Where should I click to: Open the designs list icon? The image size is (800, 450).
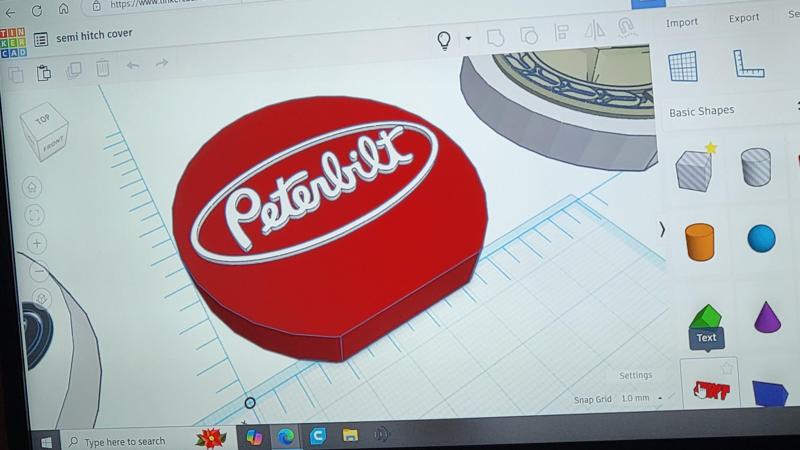pyautogui.click(x=41, y=39)
